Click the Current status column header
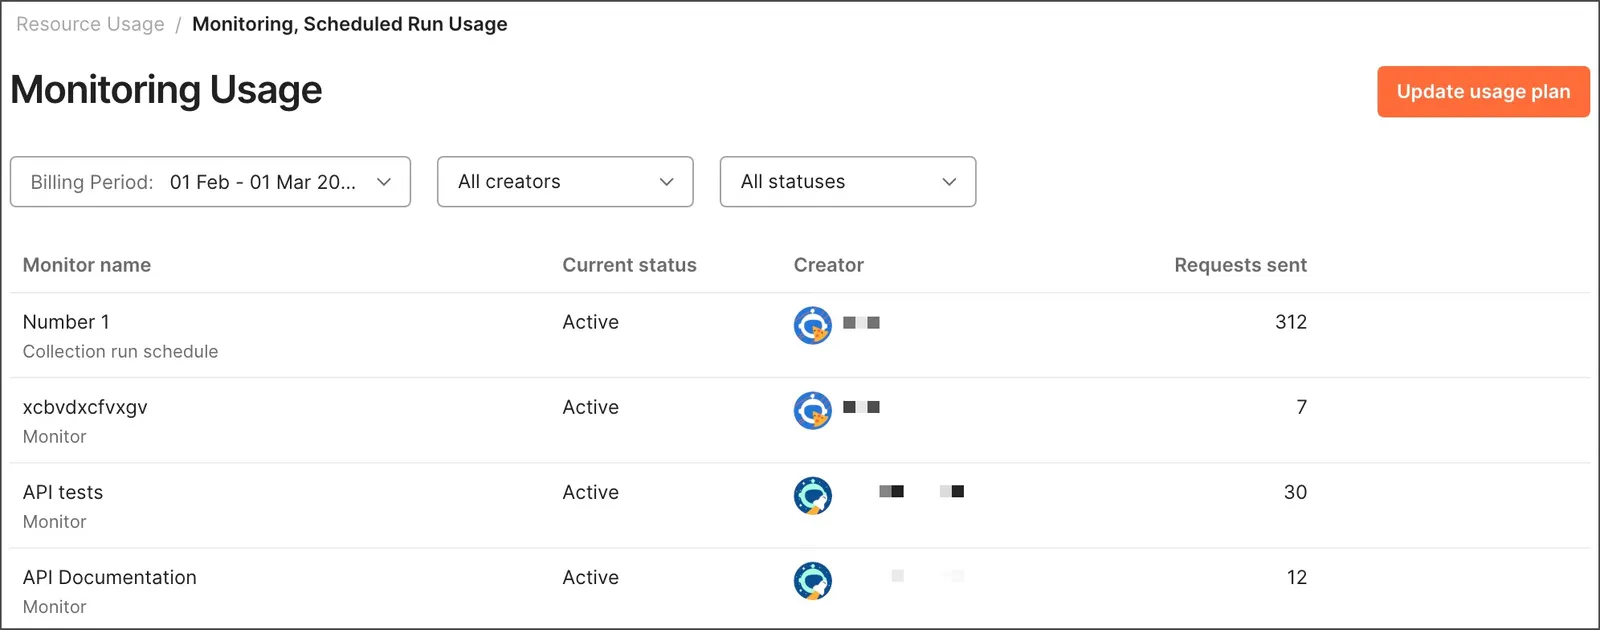The image size is (1600, 630). [x=629, y=265]
